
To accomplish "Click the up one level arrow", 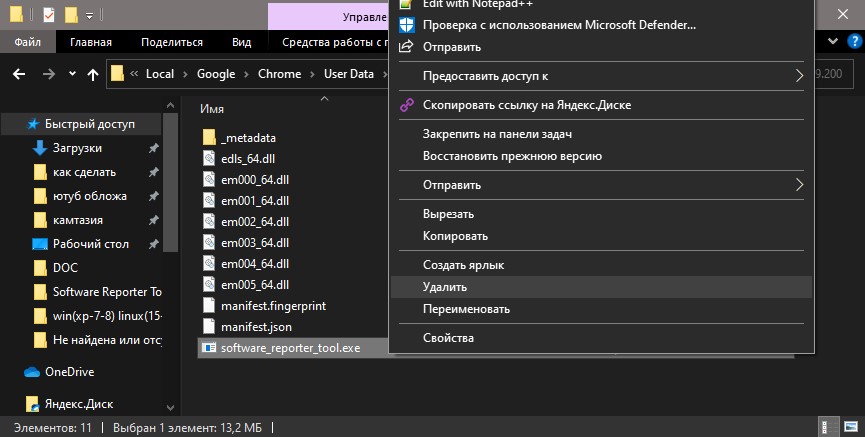I will [93, 74].
